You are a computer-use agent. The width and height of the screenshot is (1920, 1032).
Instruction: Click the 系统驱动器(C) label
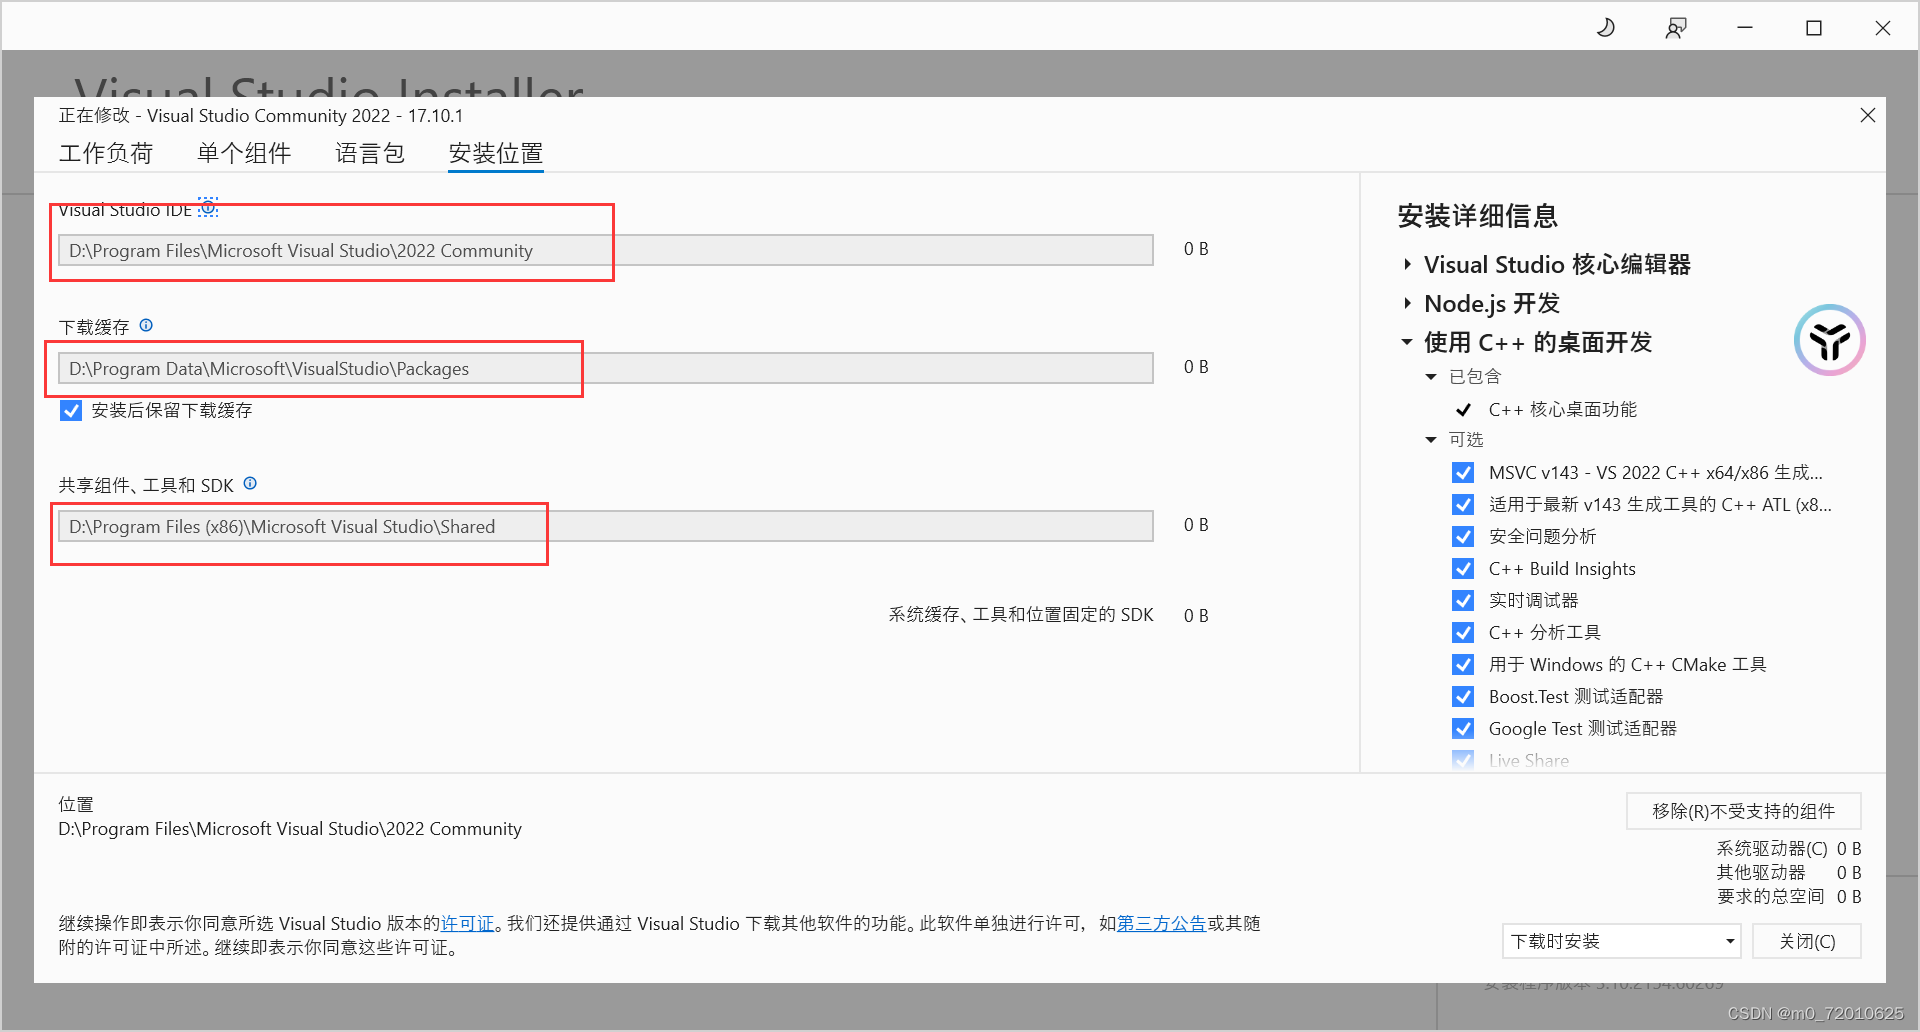(x=1772, y=848)
